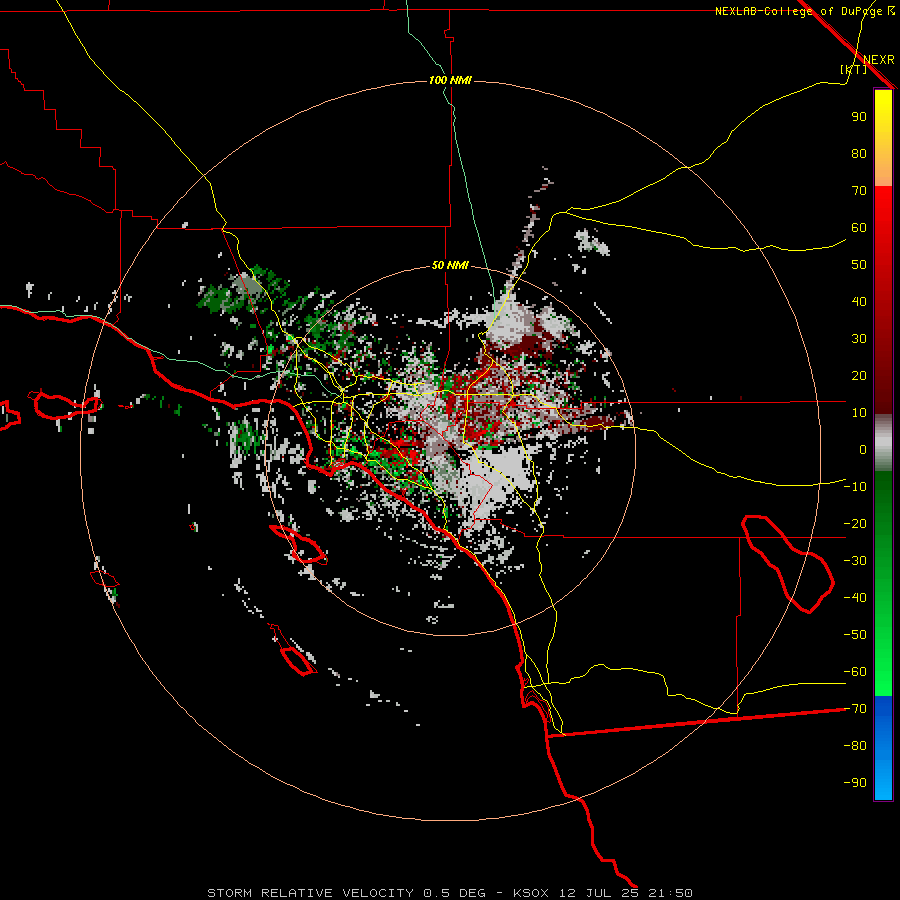Click the 30 value on the velocity scale
The width and height of the screenshot is (900, 900).
tap(859, 339)
